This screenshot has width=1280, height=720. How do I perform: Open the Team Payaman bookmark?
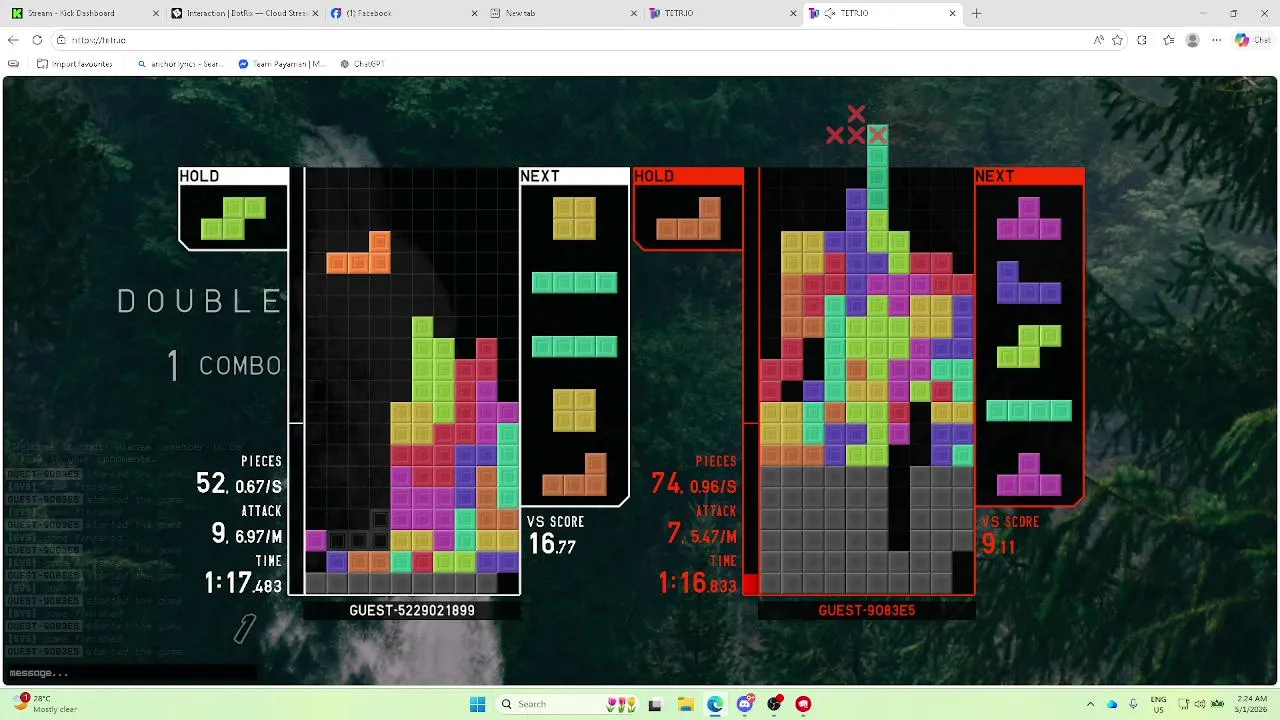pyautogui.click(x=282, y=63)
